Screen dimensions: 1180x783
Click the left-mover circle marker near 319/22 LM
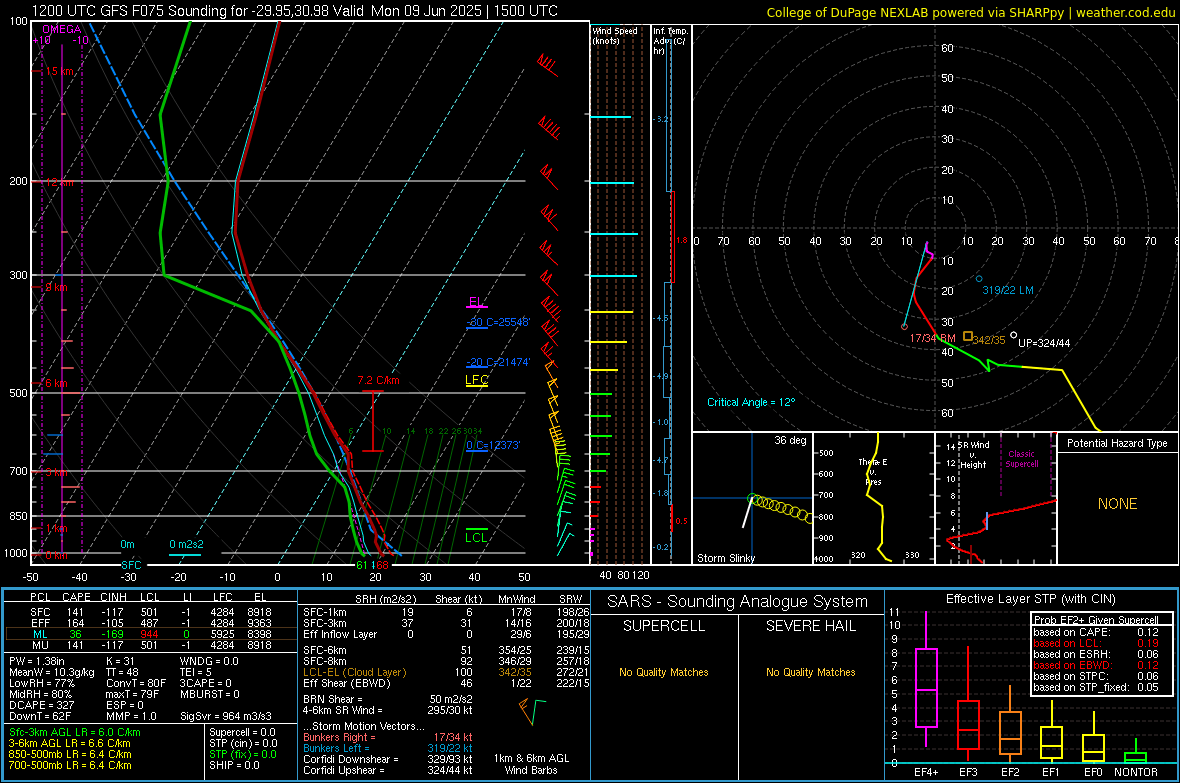[x=979, y=279]
